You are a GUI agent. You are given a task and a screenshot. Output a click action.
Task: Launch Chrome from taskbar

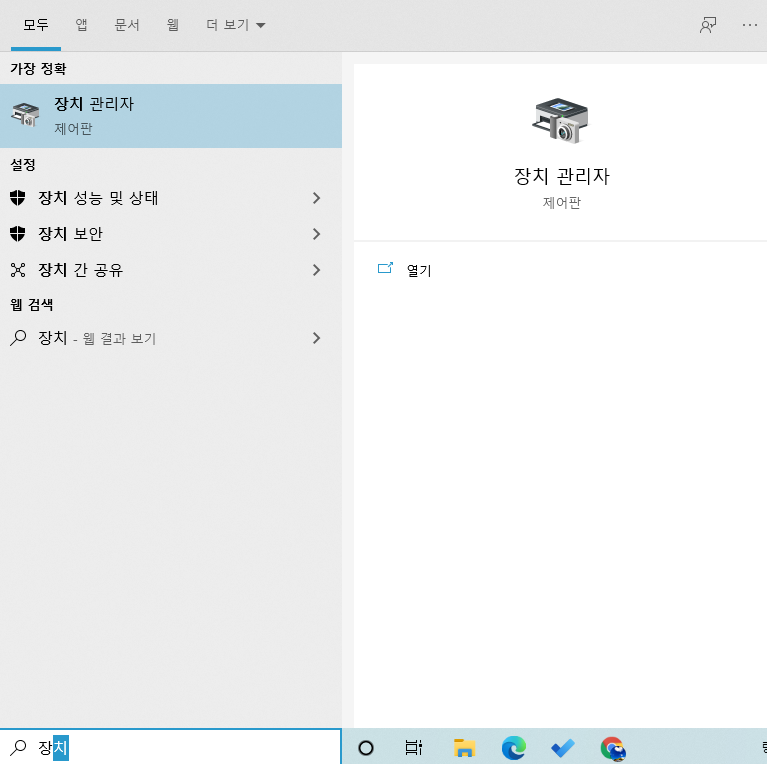point(613,749)
